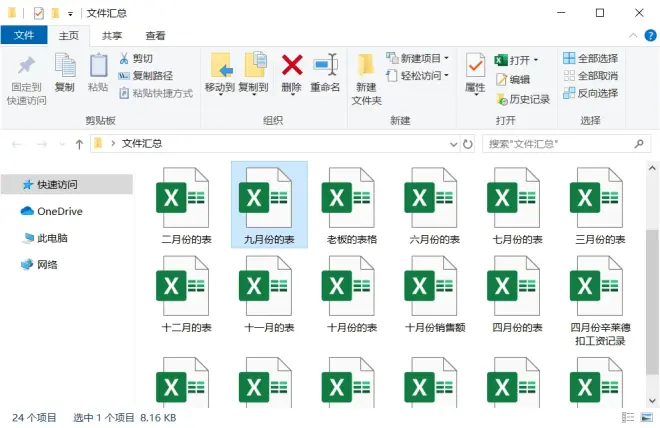This screenshot has width=660, height=428.
Task: Click the Refresh button beside address bar
Action: pyautogui.click(x=468, y=144)
